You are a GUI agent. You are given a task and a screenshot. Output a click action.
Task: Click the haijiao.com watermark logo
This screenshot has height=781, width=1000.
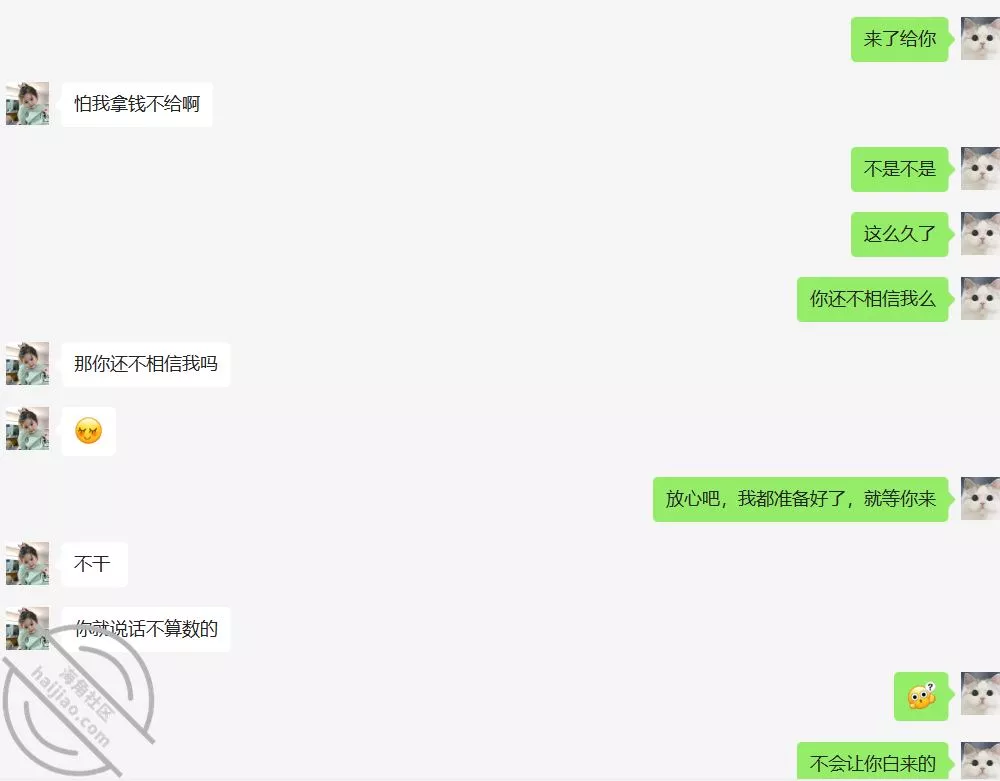[78, 701]
